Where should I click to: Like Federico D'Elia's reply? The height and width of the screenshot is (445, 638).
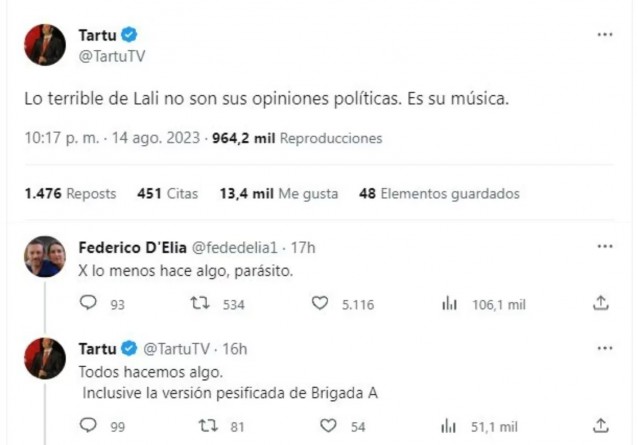(x=321, y=303)
